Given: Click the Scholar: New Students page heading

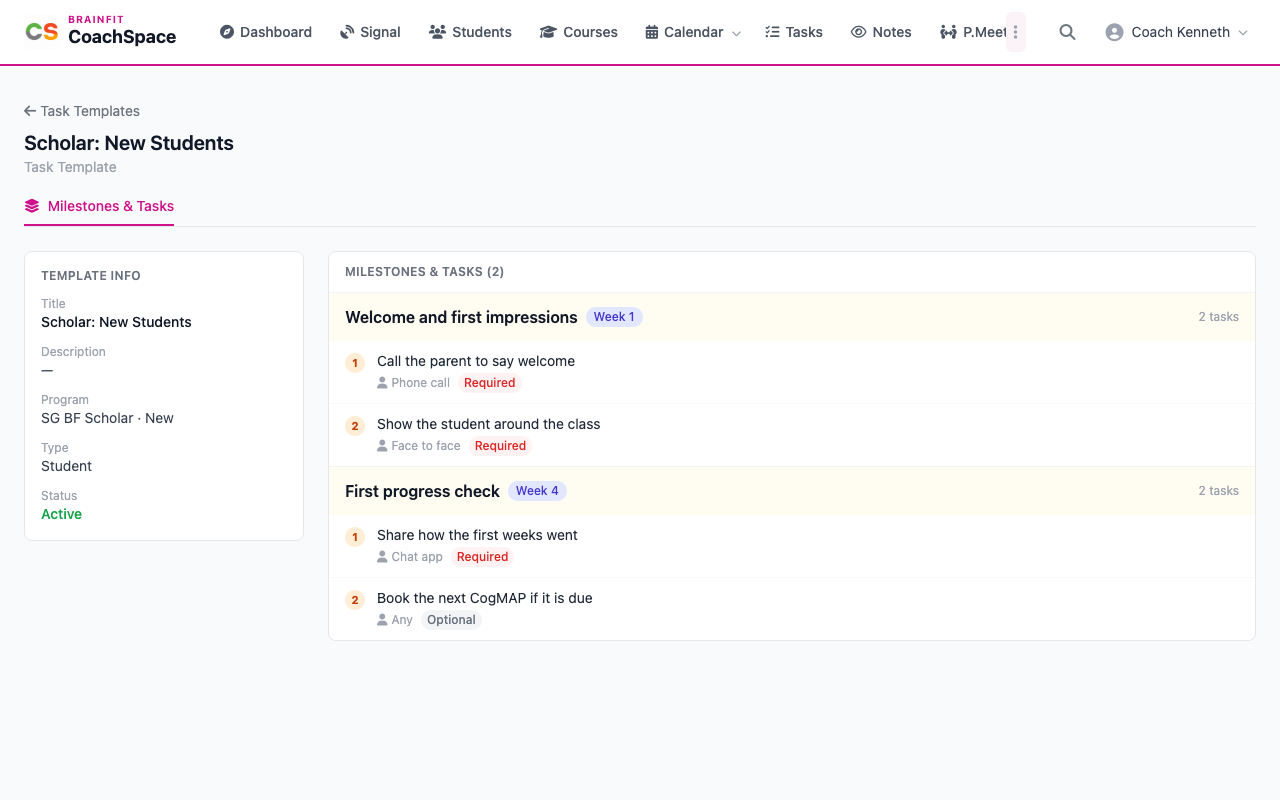Looking at the screenshot, I should pyautogui.click(x=129, y=143).
